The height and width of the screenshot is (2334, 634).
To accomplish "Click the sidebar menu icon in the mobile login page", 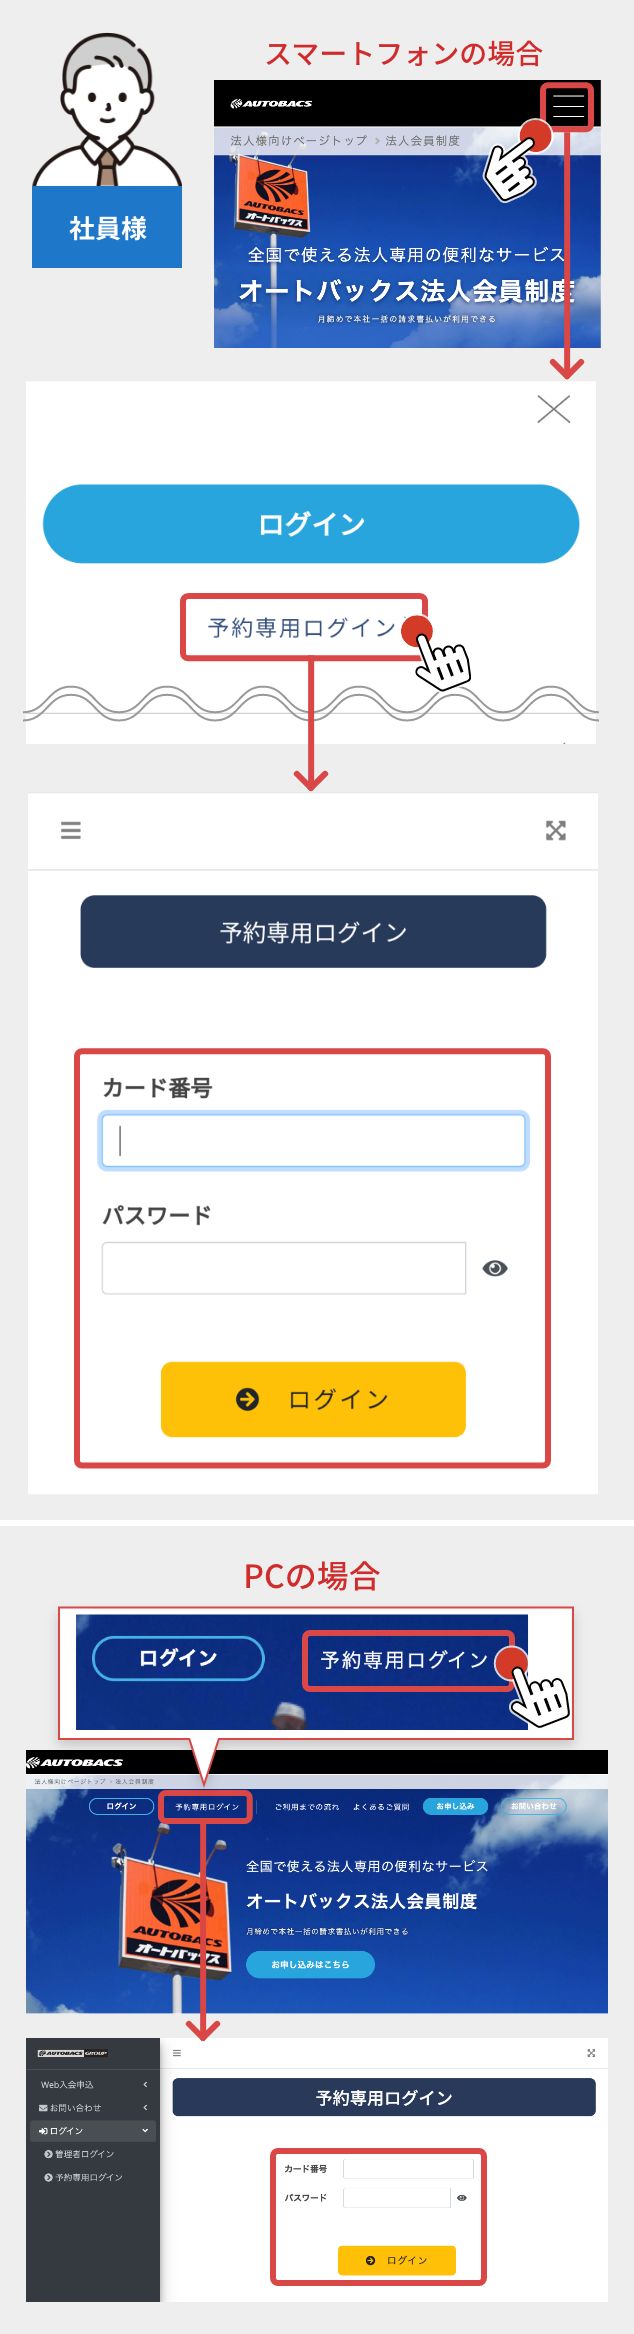I will (x=71, y=830).
